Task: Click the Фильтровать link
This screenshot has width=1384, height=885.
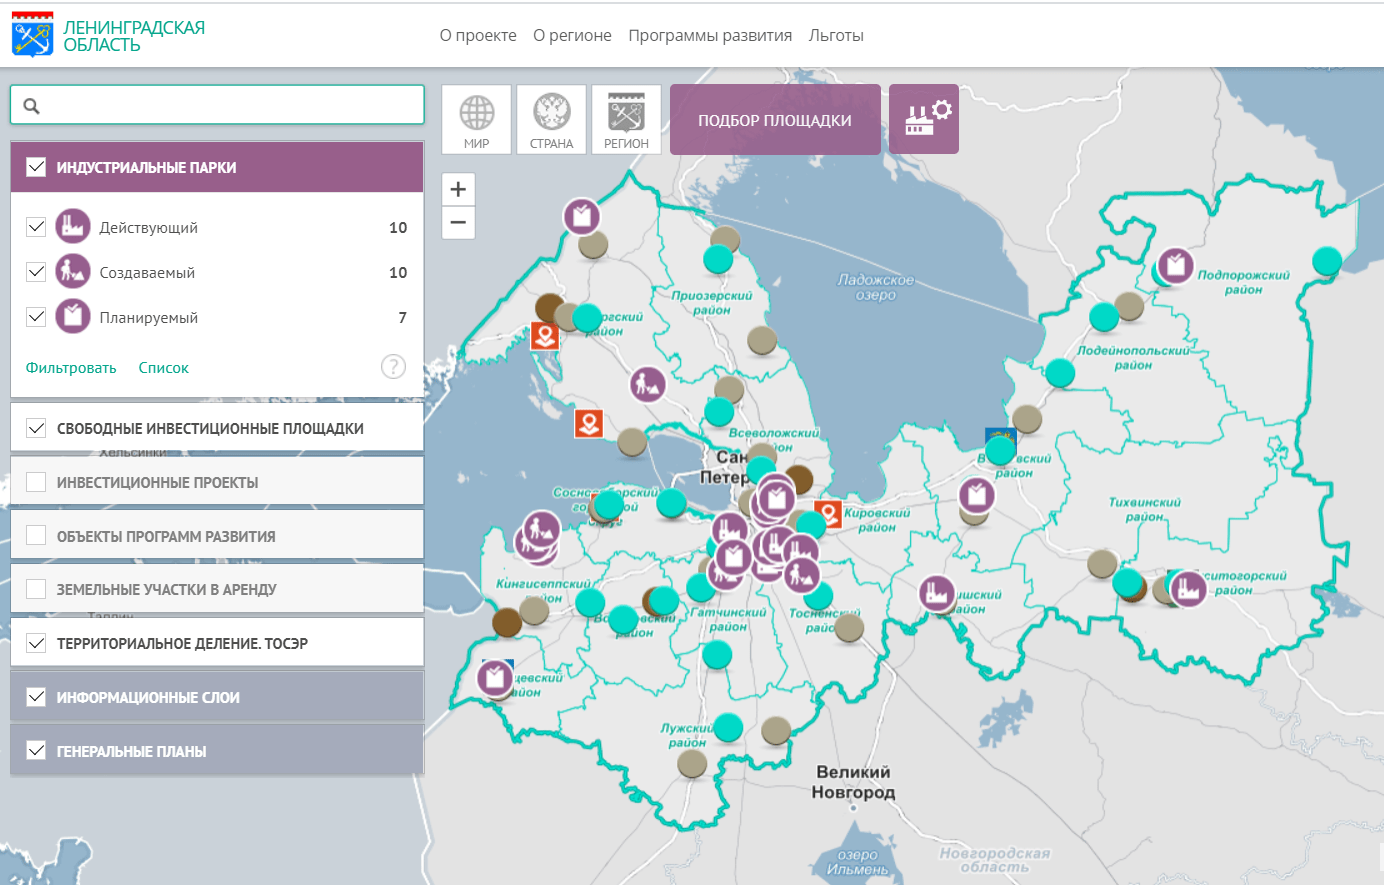Action: [71, 368]
